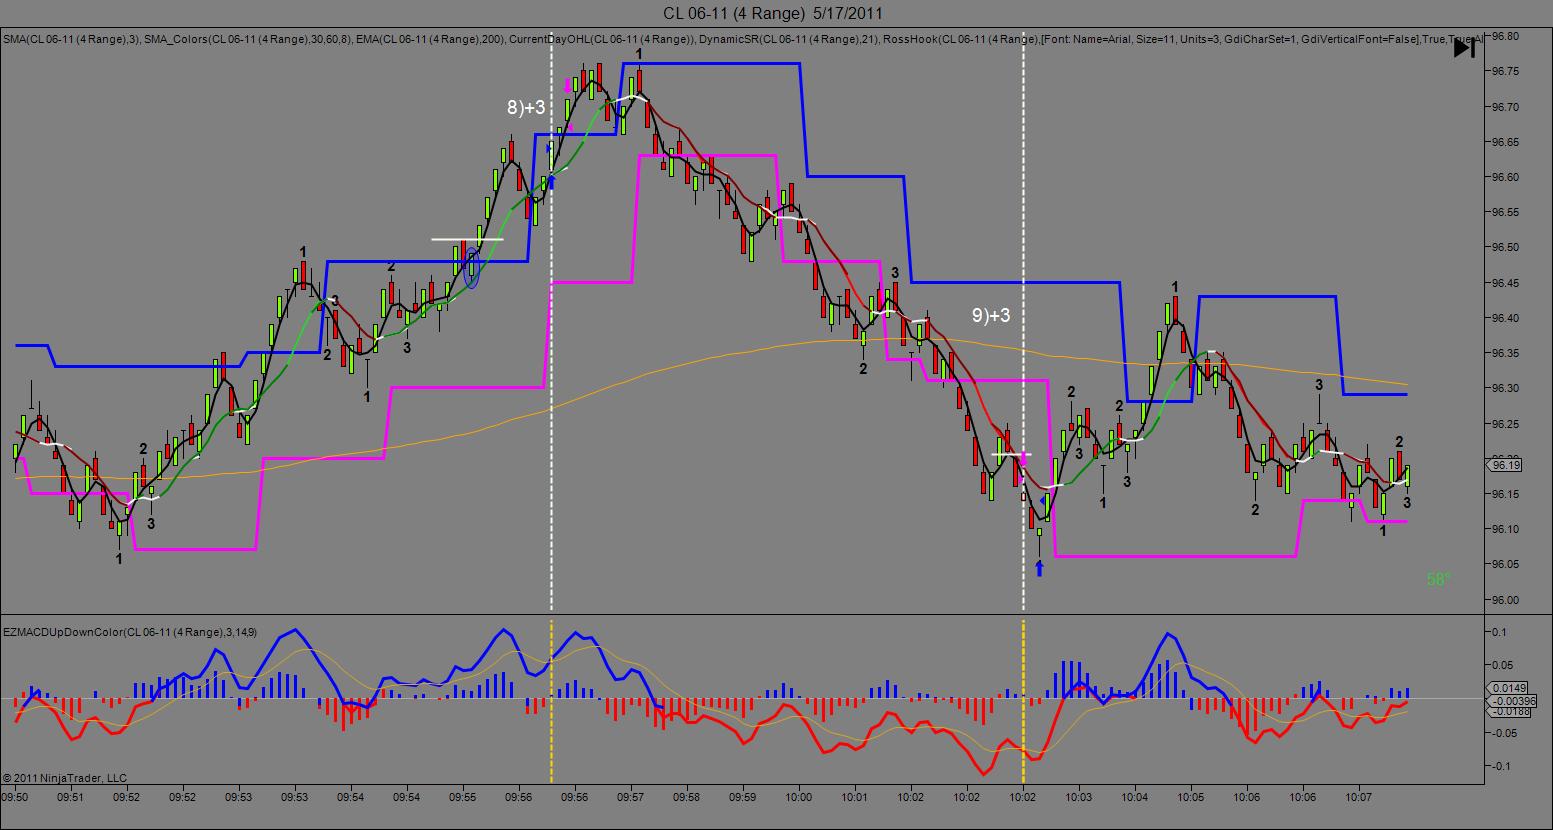Click the '© 2011 NinjaTrader, LLC' text
This screenshot has width=1553, height=830.
coord(65,778)
